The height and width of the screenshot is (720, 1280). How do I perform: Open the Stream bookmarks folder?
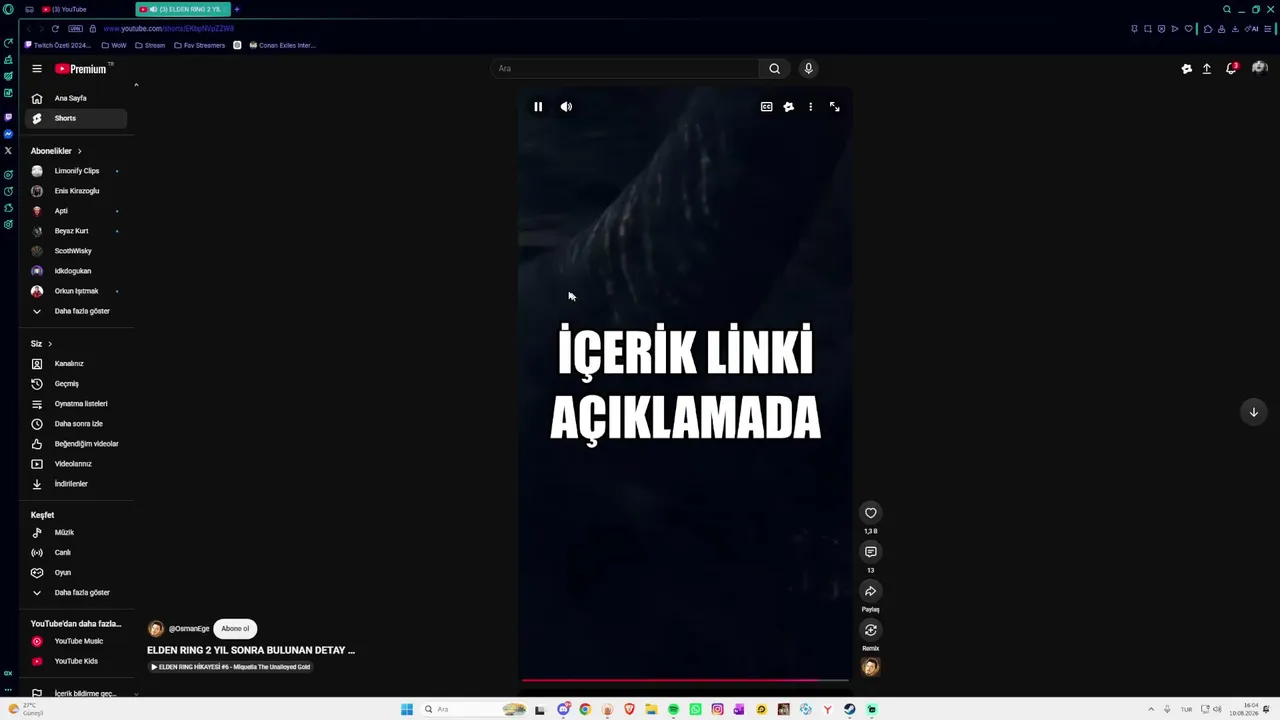(149, 45)
